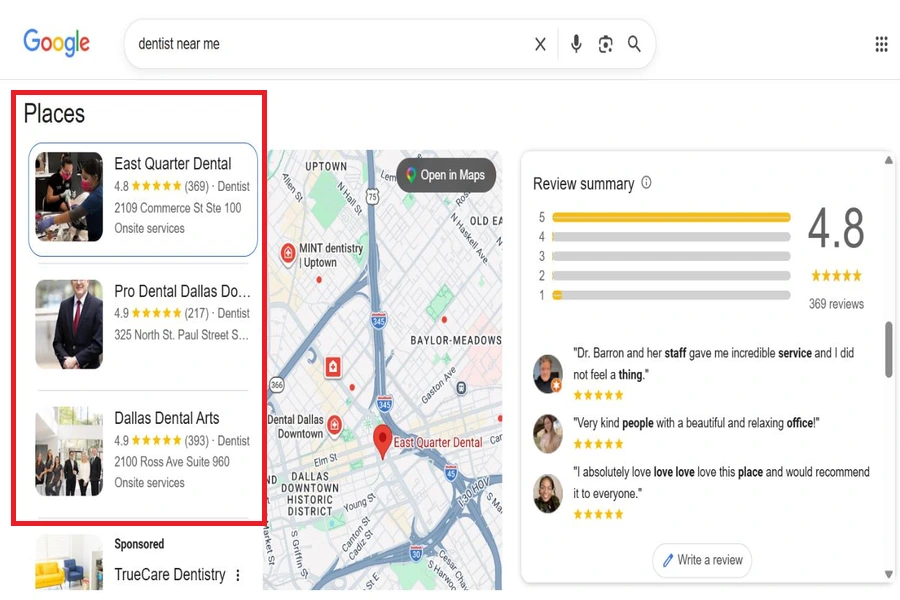Click the Review summary info icon

[646, 183]
